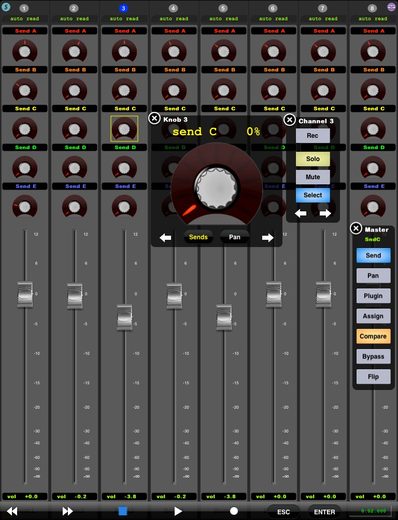Click channel 2 Send B knob
Viewport: 398px width, 520px height.
(x=74, y=90)
